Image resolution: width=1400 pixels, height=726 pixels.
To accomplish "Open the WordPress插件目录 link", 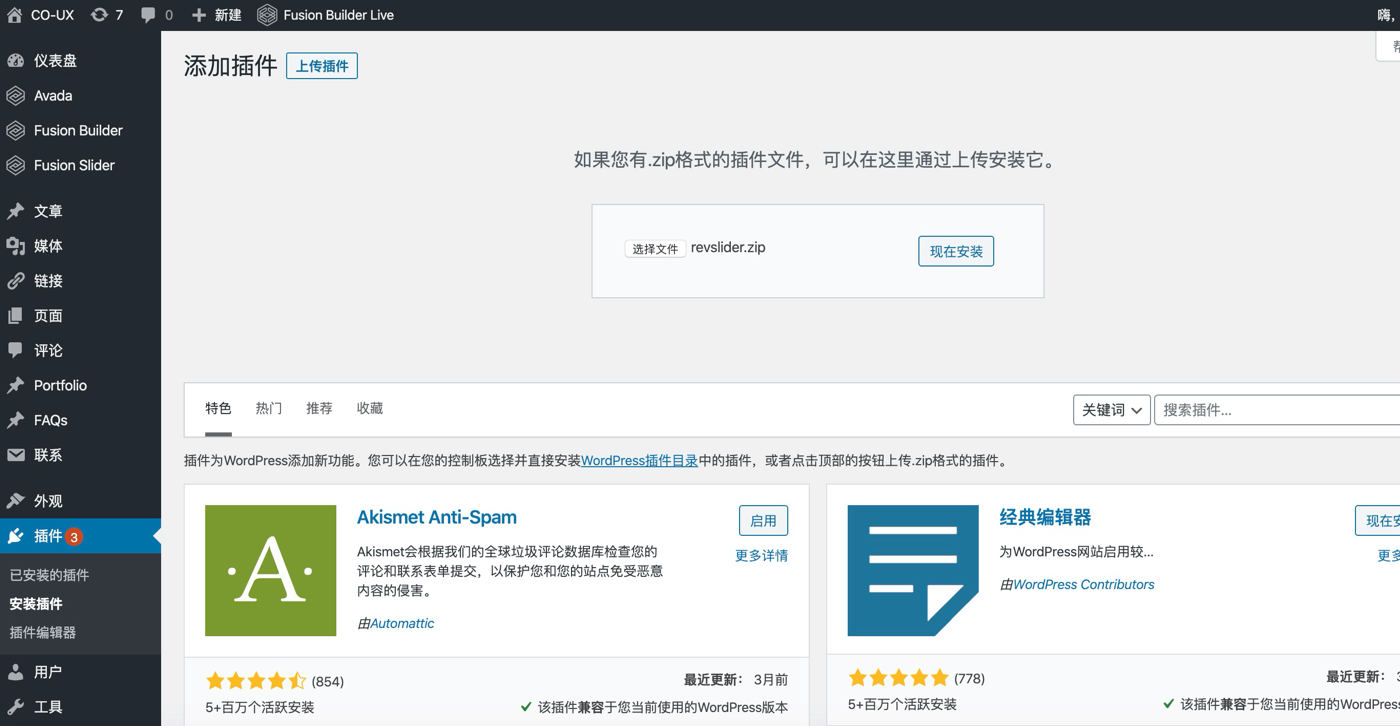I will (639, 461).
